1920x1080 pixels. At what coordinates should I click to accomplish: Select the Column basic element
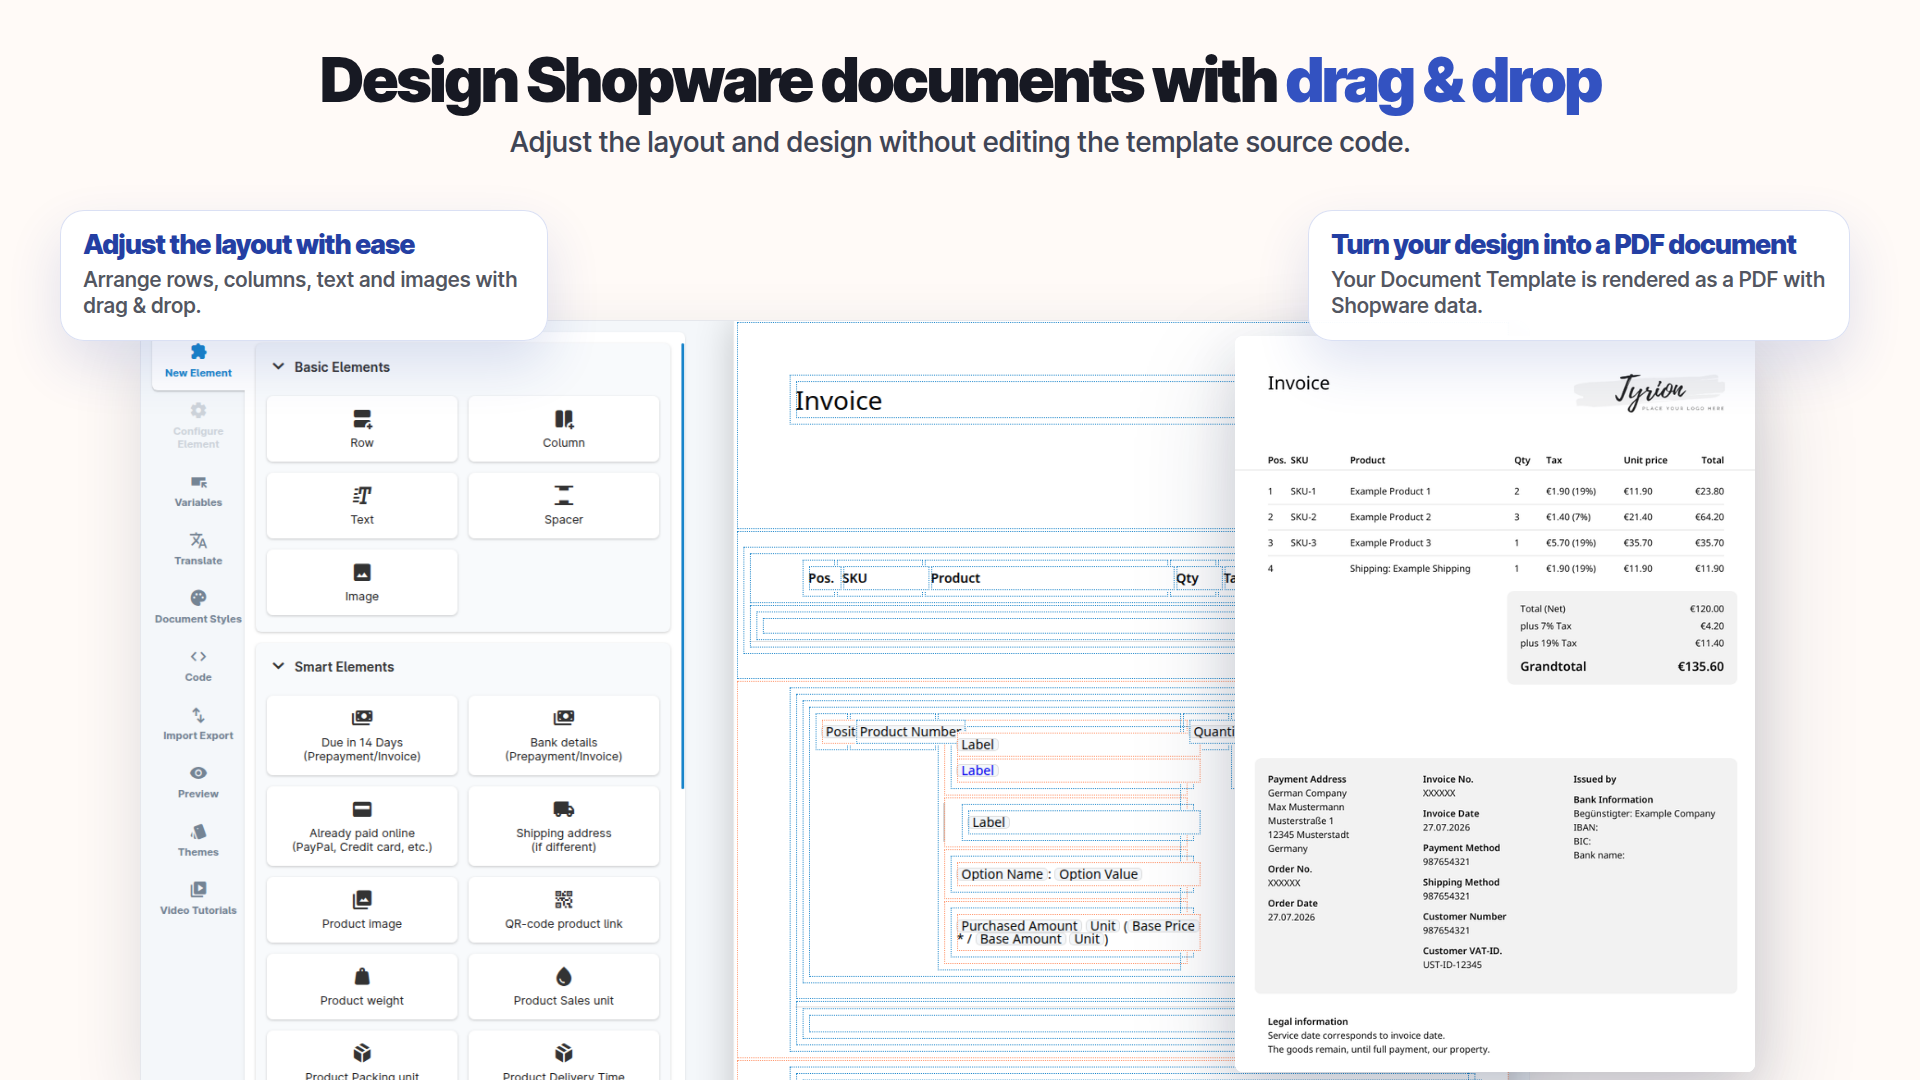click(x=564, y=429)
